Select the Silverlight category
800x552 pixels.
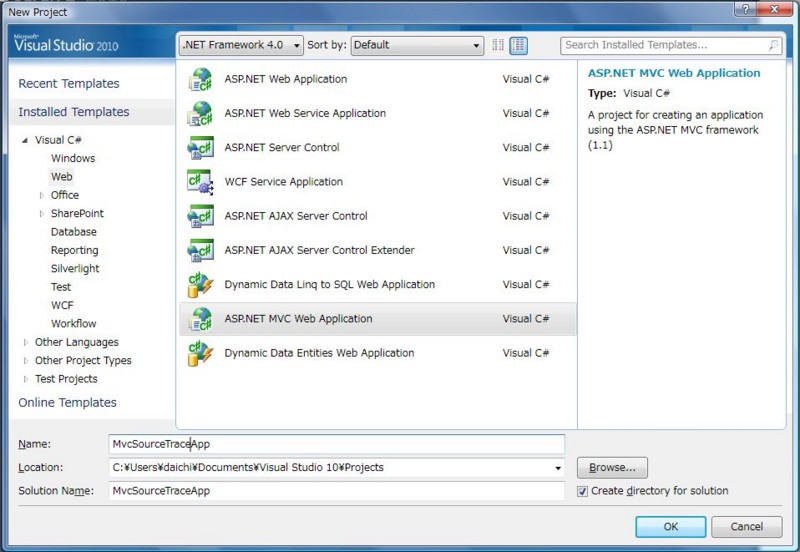(75, 269)
